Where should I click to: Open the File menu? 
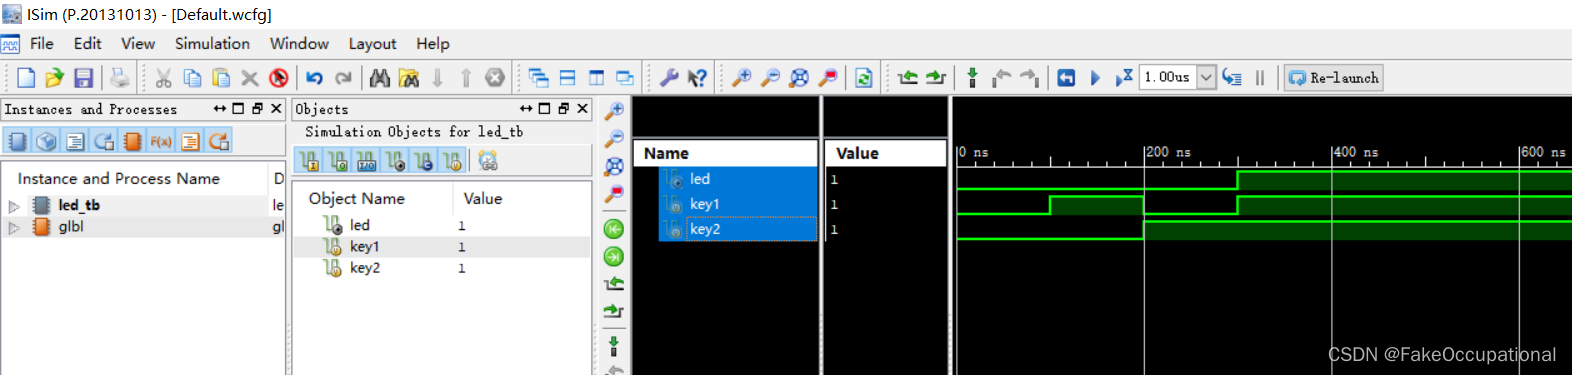point(42,44)
